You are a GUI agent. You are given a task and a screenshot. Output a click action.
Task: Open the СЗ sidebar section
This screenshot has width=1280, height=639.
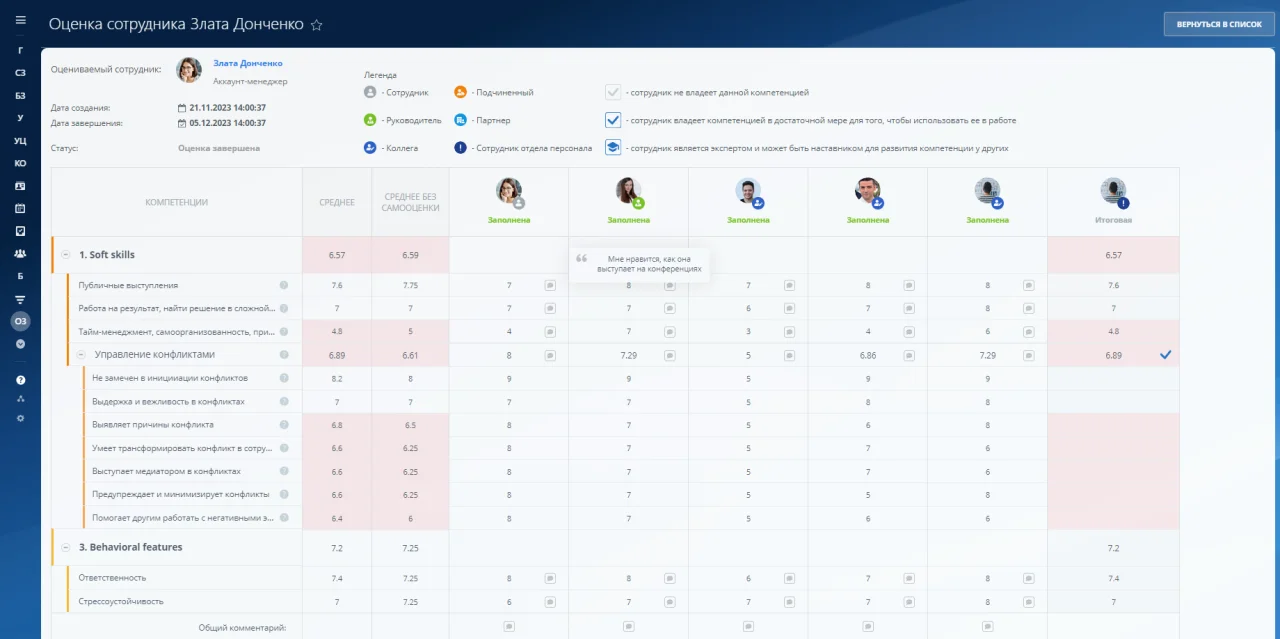pyautogui.click(x=20, y=73)
